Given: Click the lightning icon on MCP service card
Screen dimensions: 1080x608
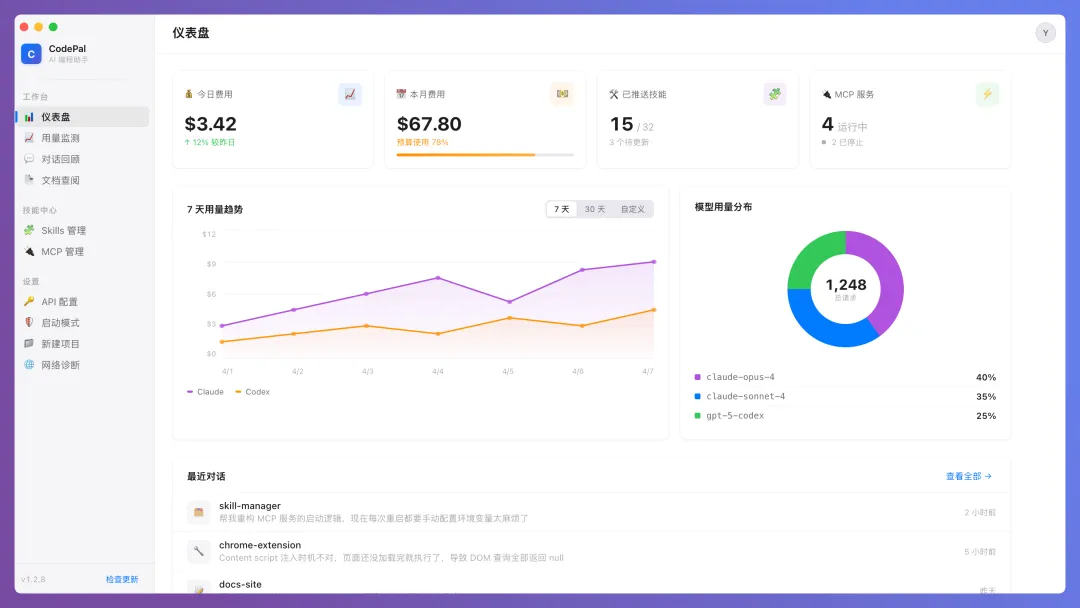Looking at the screenshot, I should (x=987, y=94).
